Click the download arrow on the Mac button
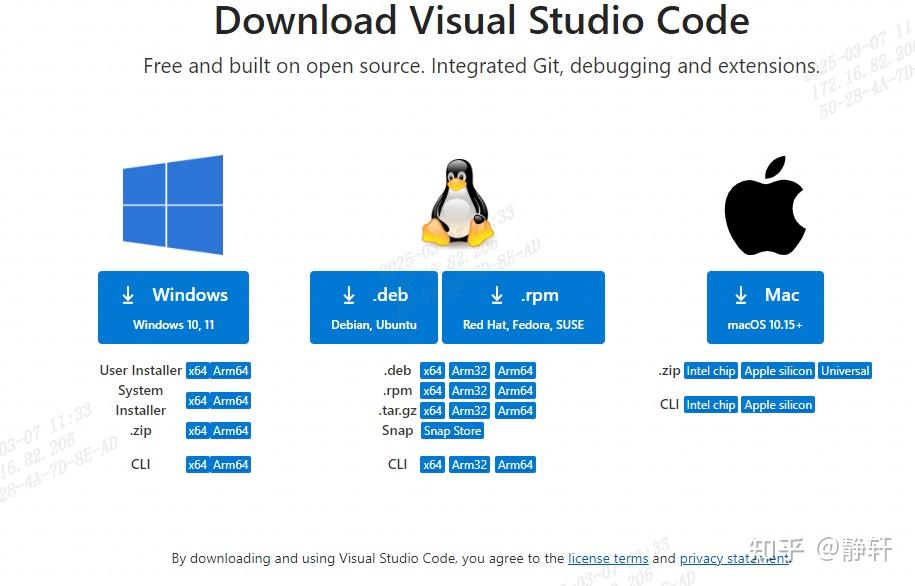Screen dimensions: 915x586 pyautogui.click(x=740, y=294)
